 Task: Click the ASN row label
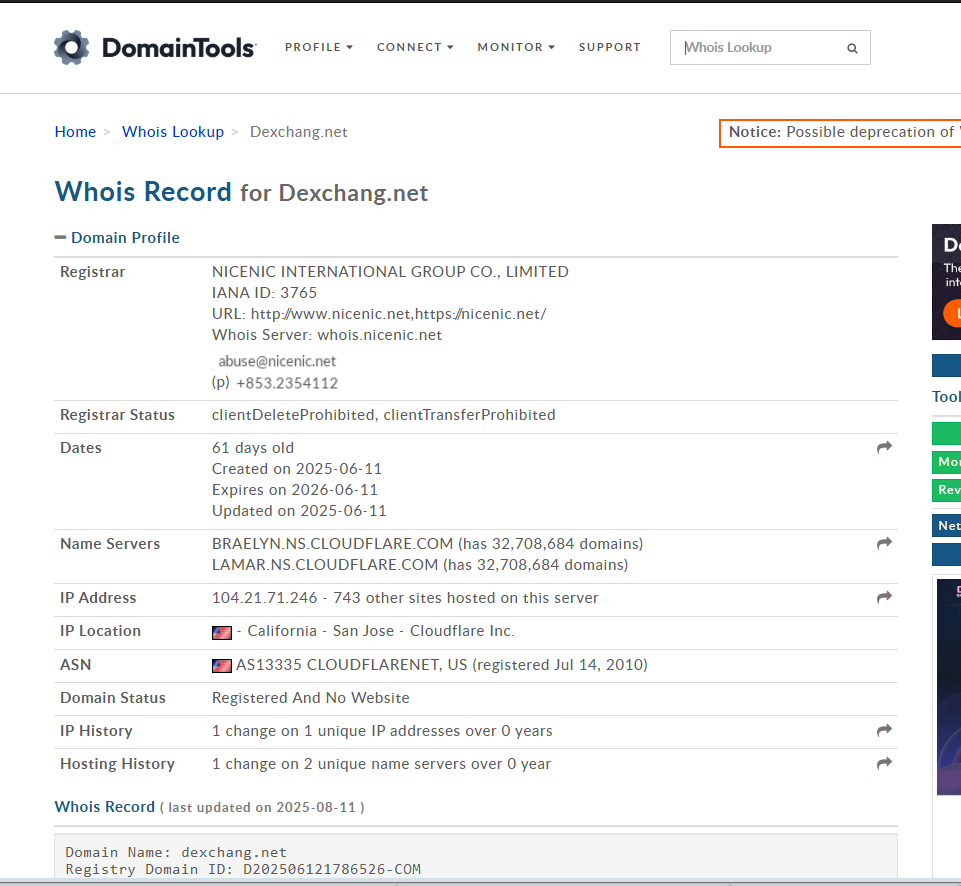coord(75,665)
